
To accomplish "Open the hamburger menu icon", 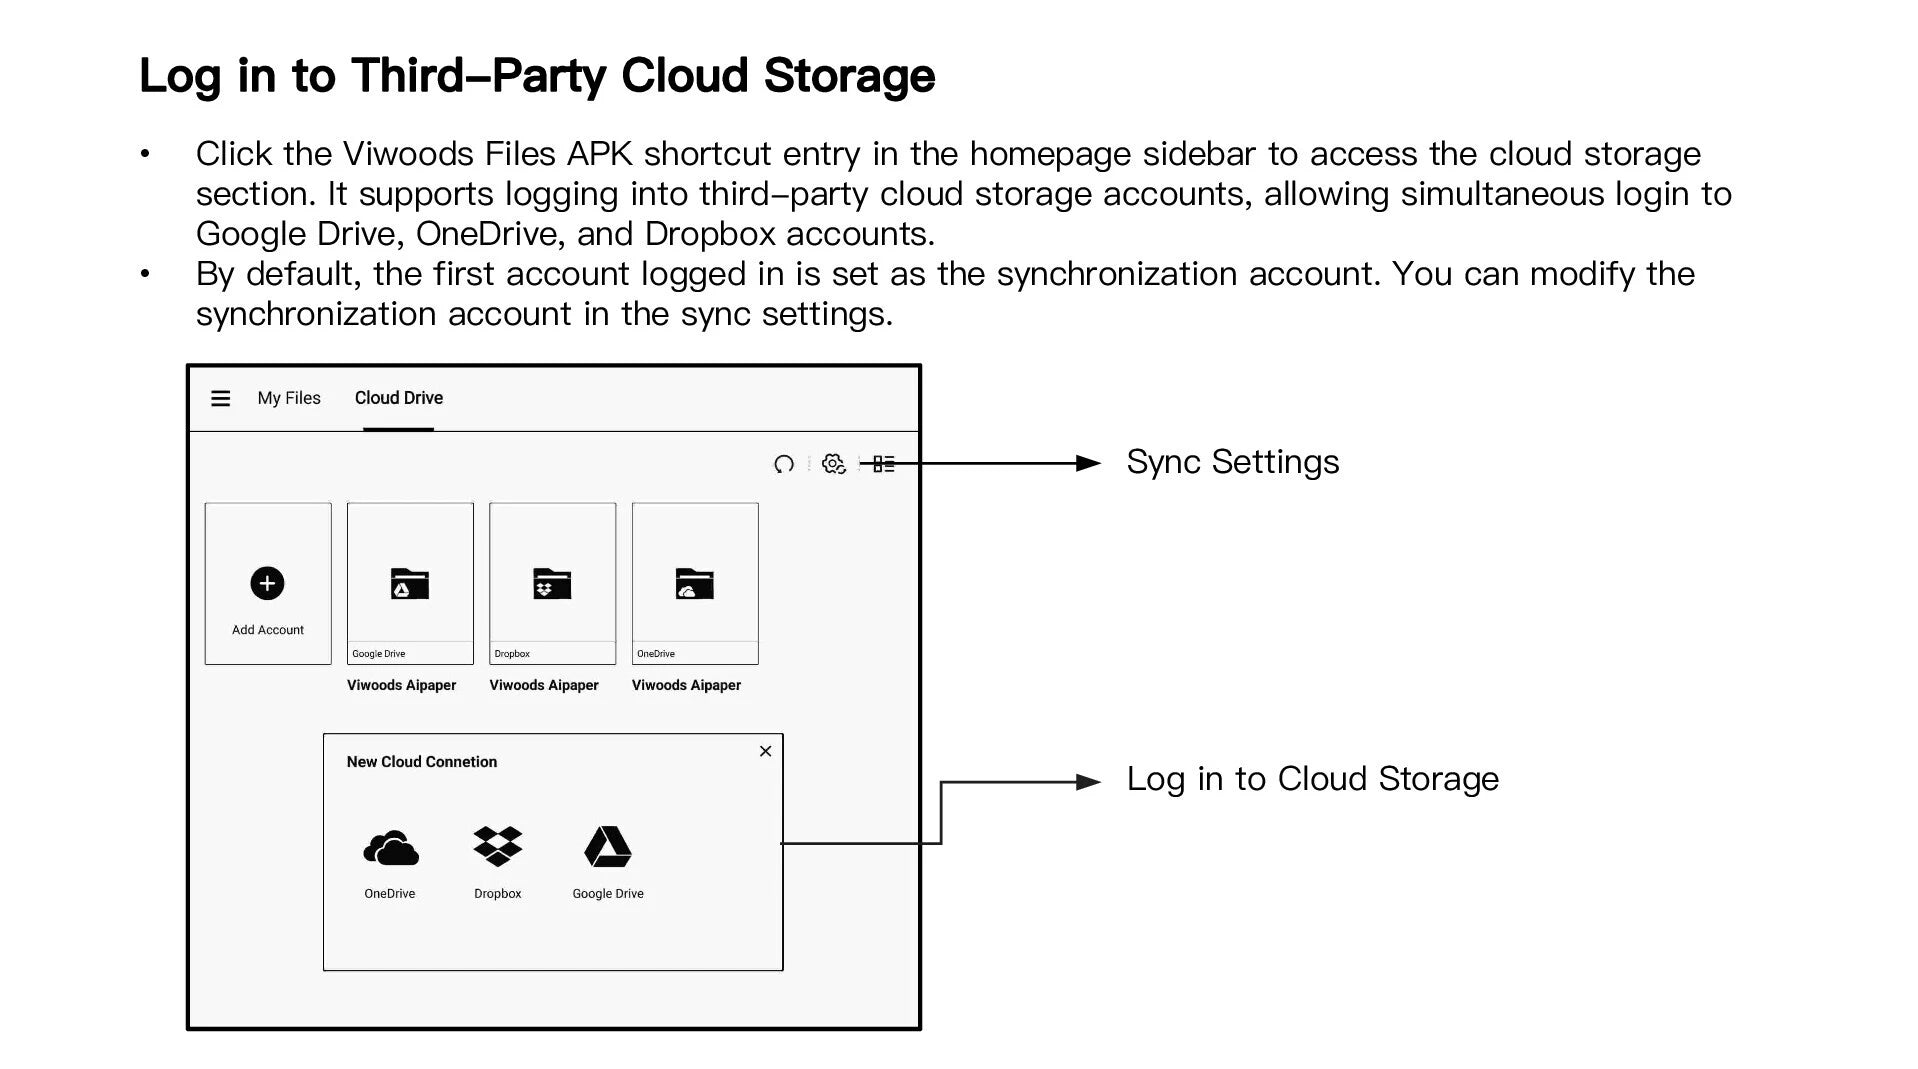I will (x=221, y=398).
